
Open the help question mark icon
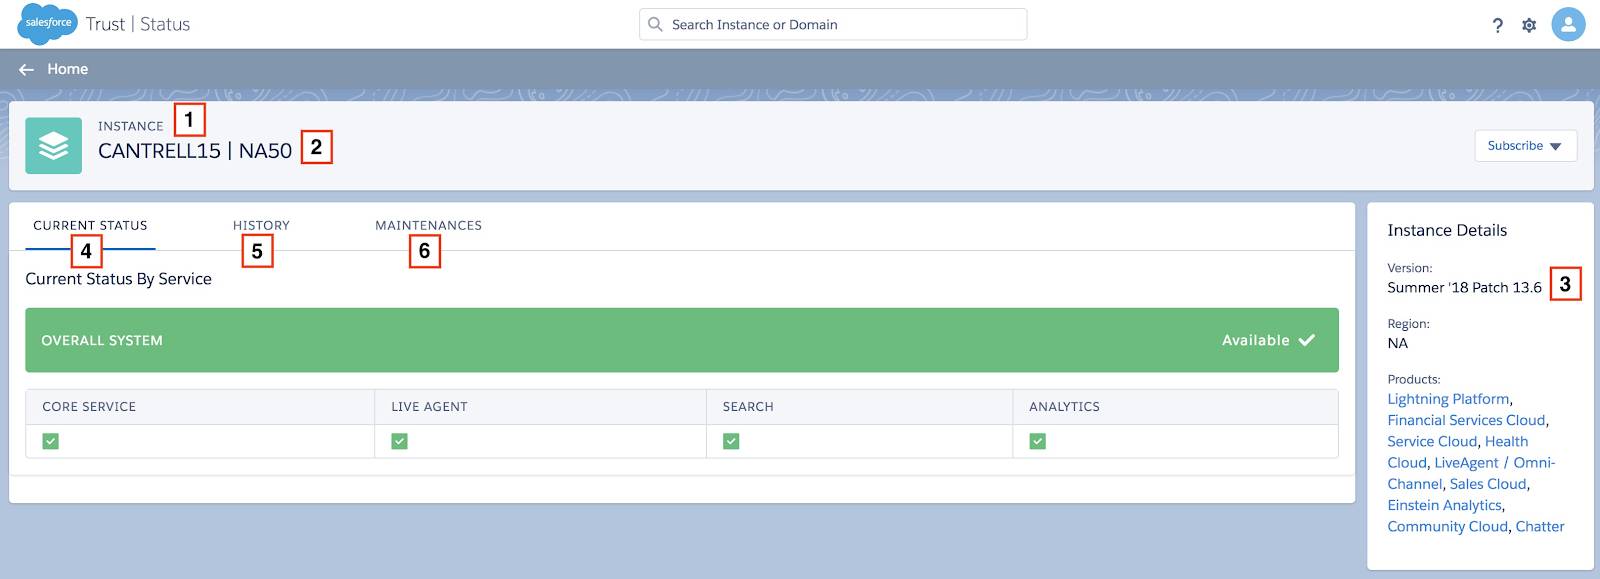[x=1497, y=25]
